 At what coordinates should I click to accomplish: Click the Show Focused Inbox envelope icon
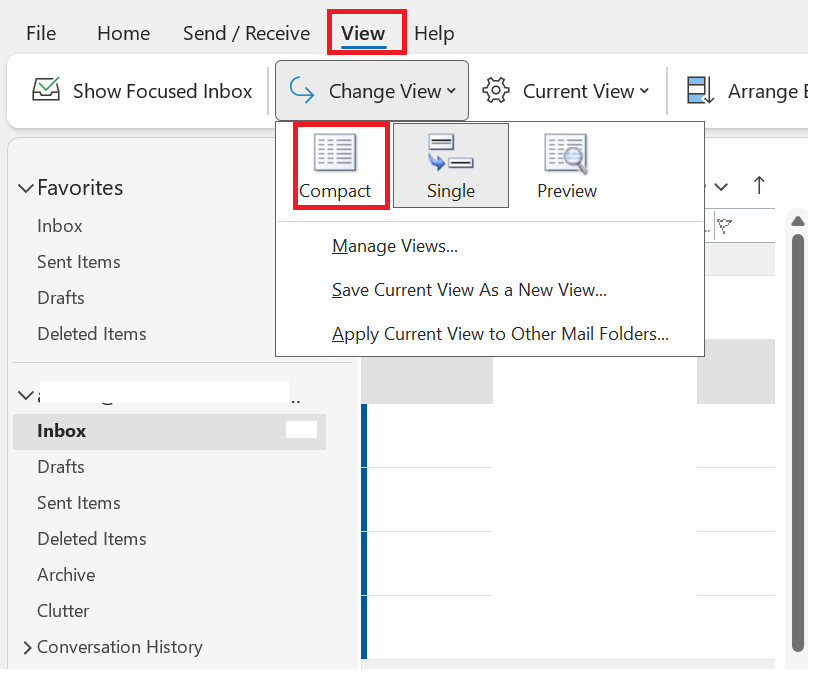46,90
